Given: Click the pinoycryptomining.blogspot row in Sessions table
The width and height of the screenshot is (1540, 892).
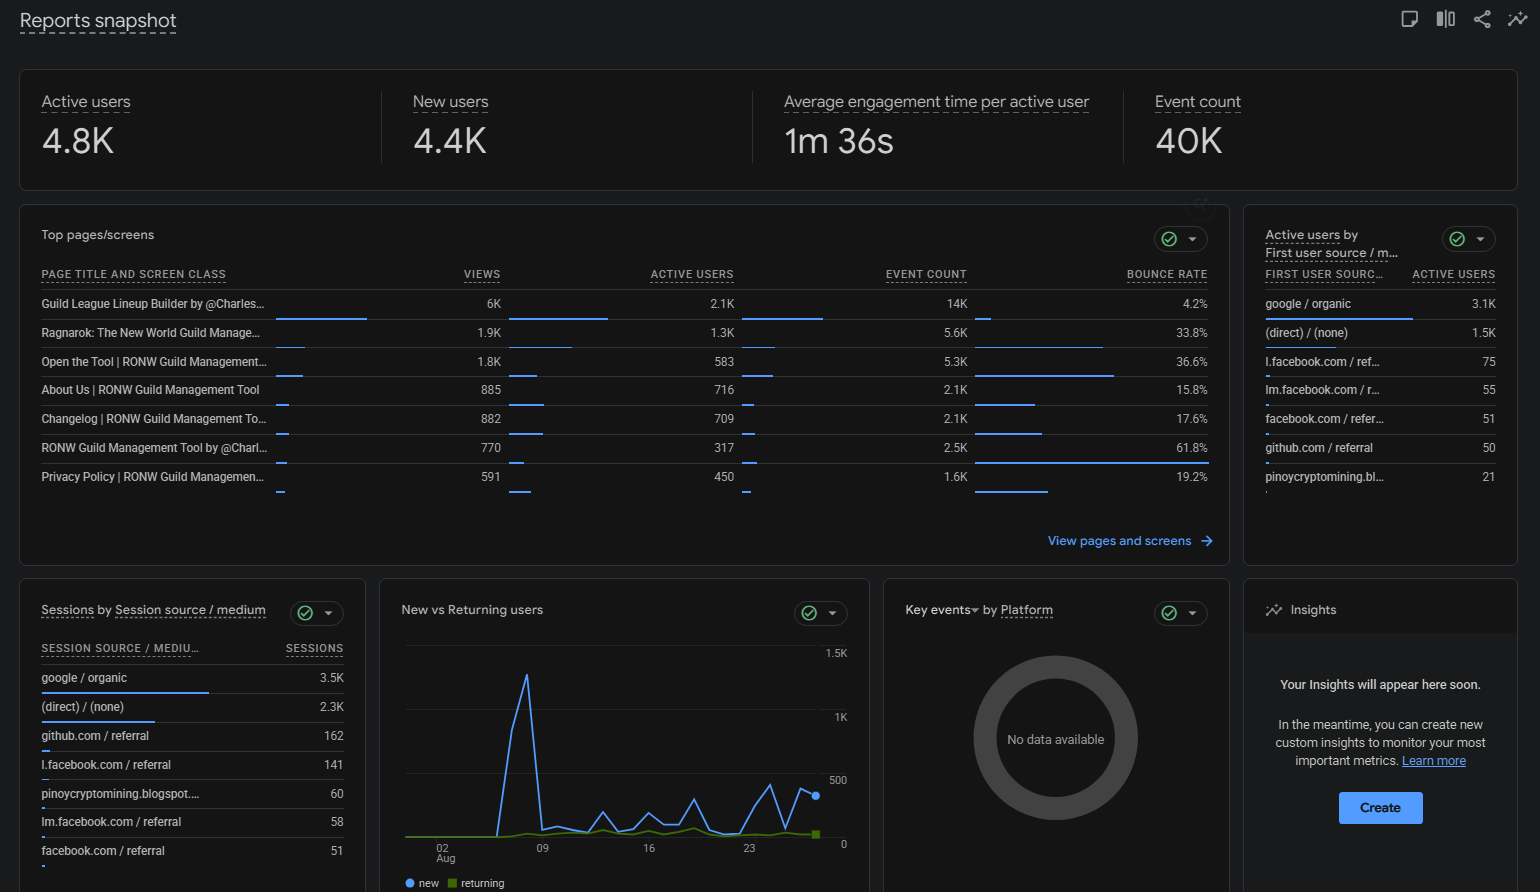Looking at the screenshot, I should click(x=192, y=794).
